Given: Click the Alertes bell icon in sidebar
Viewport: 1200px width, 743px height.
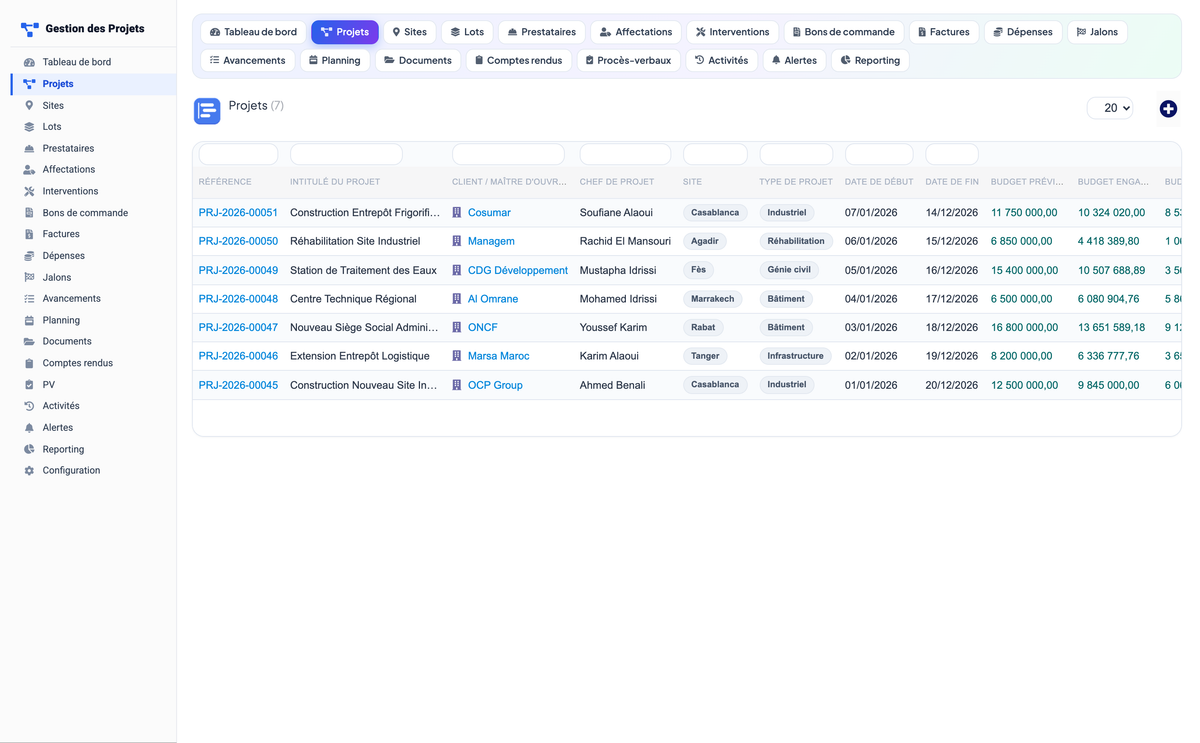Looking at the screenshot, I should 29,428.
